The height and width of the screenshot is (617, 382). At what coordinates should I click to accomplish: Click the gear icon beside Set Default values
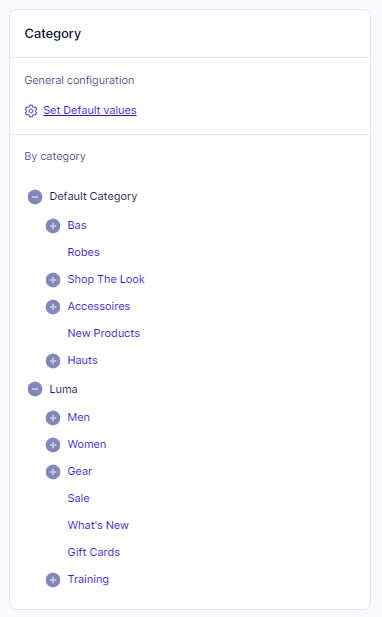pos(31,111)
